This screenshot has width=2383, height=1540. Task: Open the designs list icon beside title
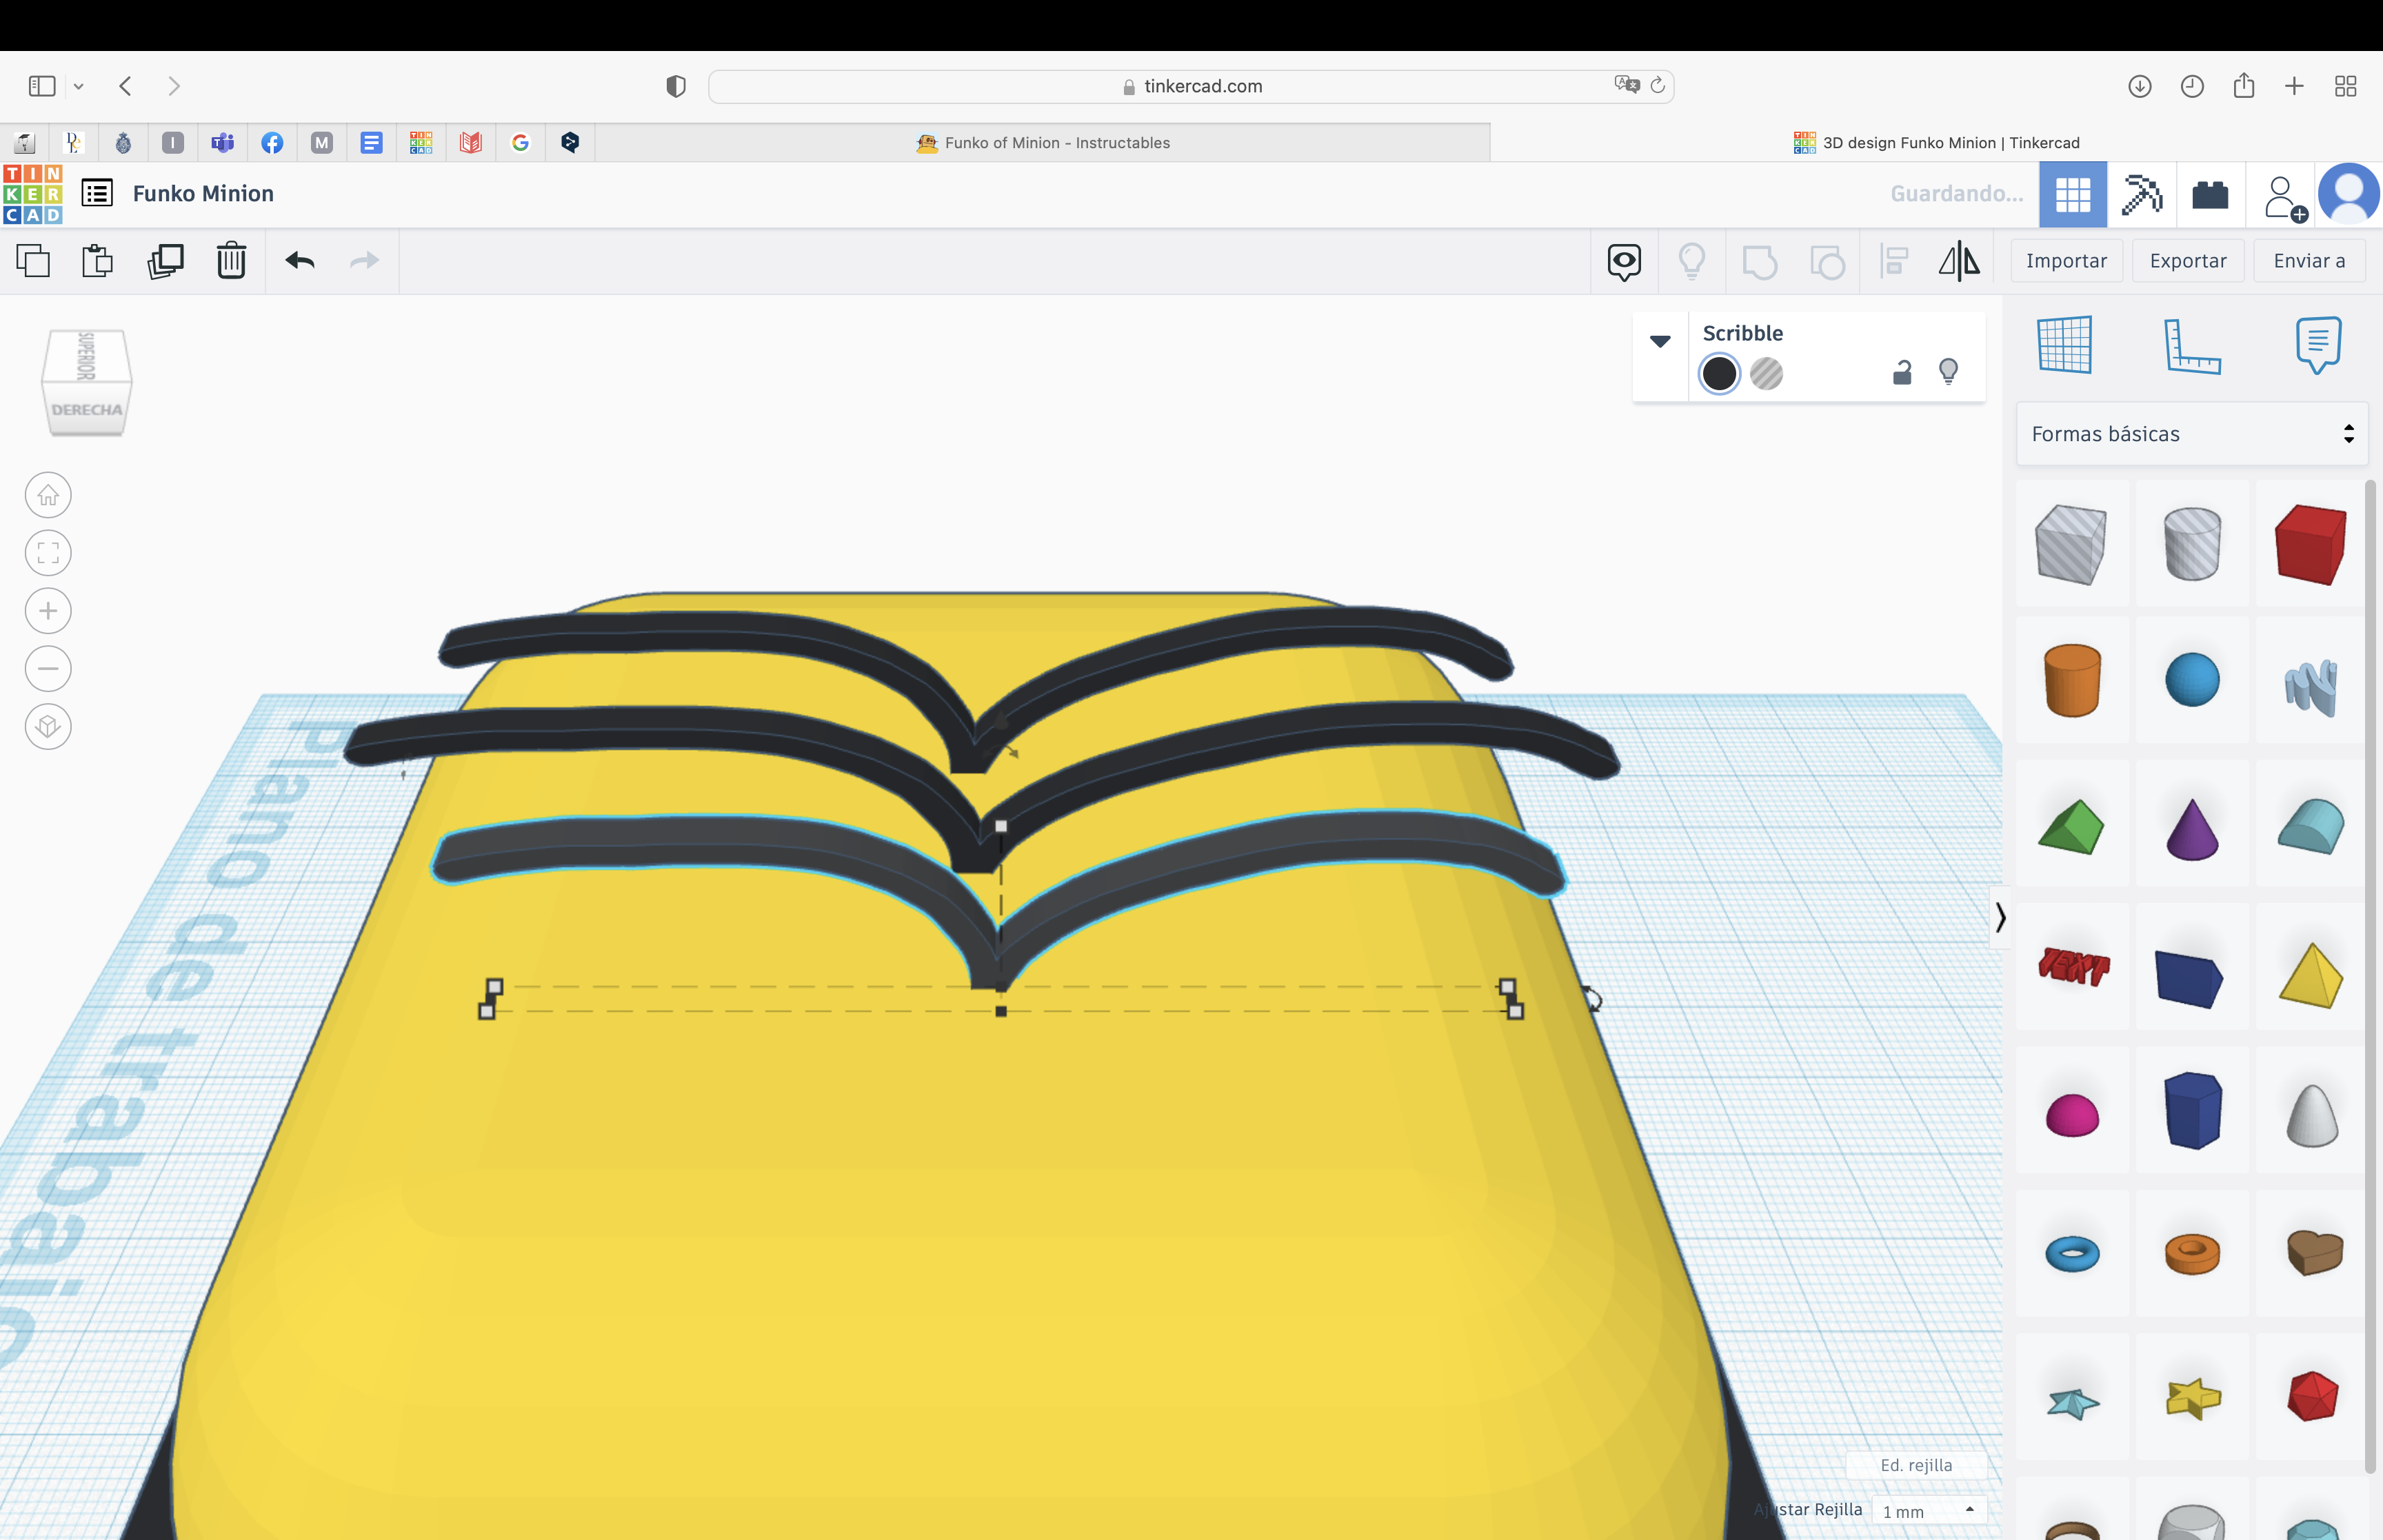pos(97,193)
